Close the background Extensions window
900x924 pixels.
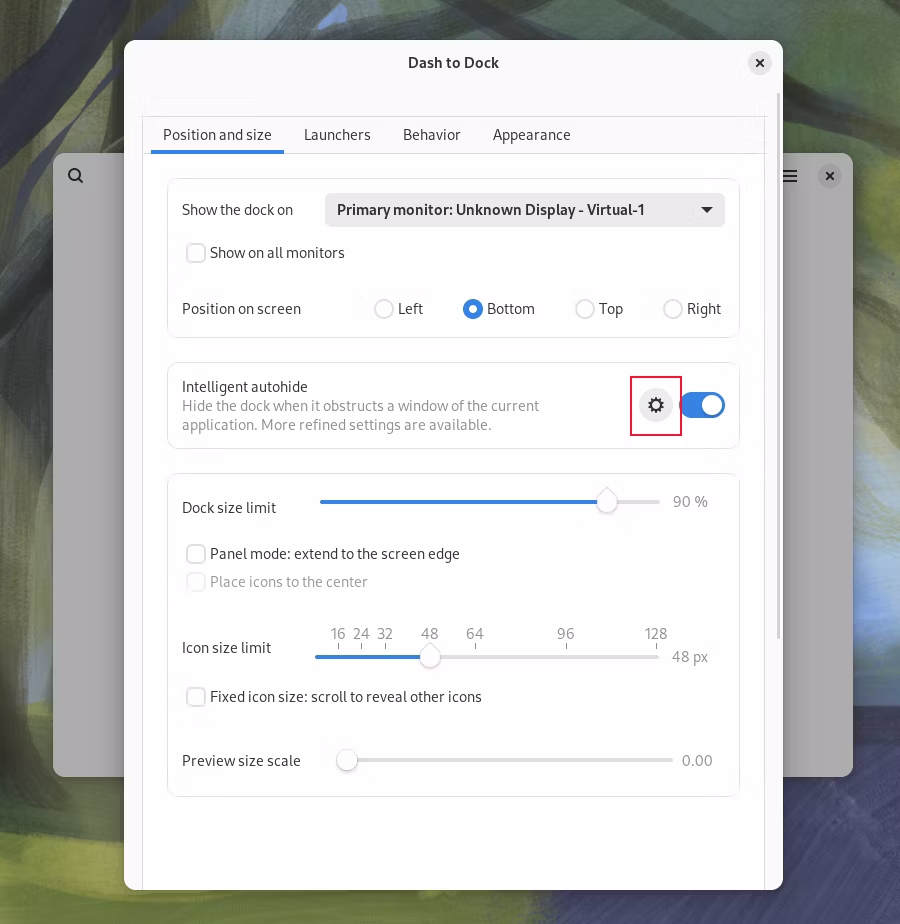829,176
